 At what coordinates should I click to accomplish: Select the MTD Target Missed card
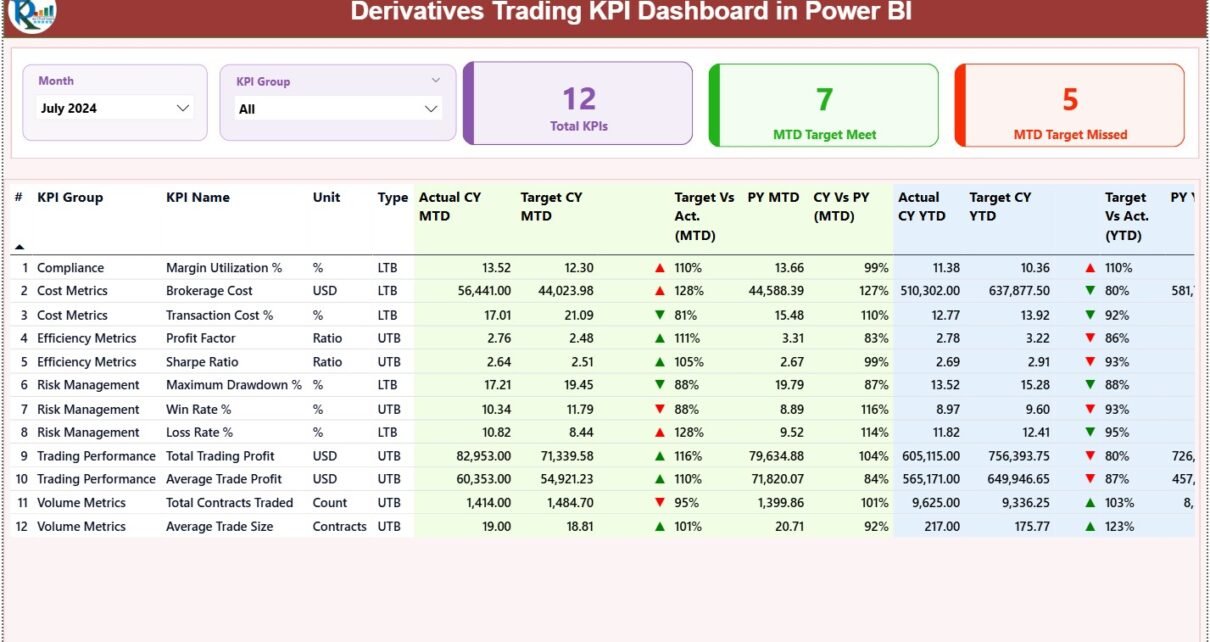1070,105
